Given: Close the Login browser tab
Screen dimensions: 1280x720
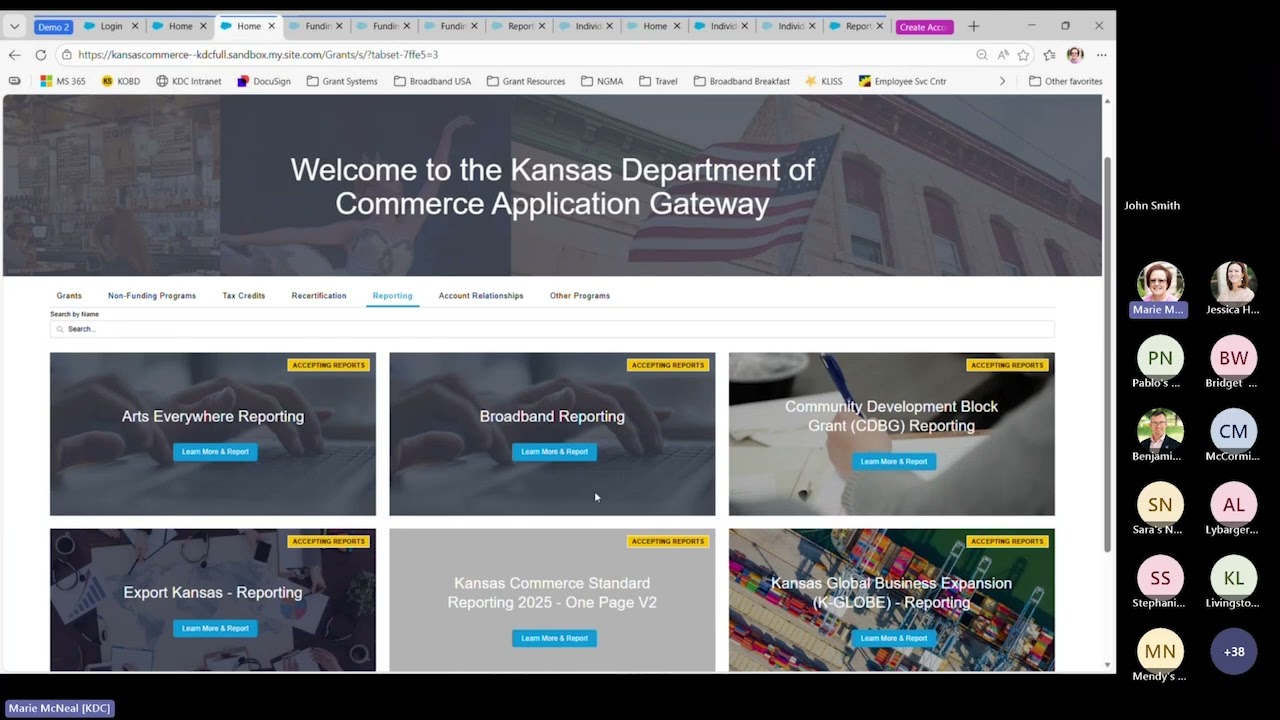Looking at the screenshot, I should pyautogui.click(x=135, y=26).
